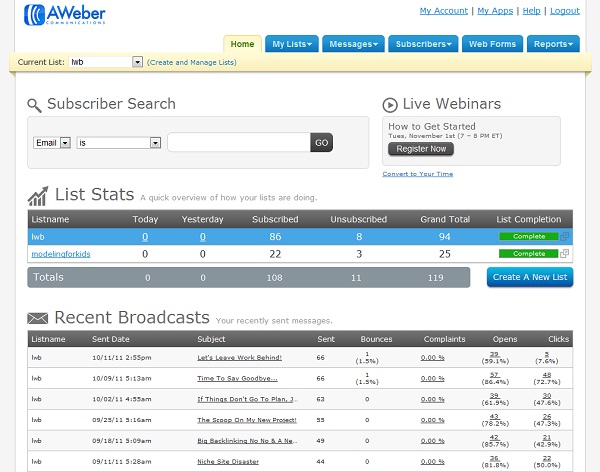
Task: Open 'The Scoop On My New Project!' broadcast
Action: click(x=247, y=420)
